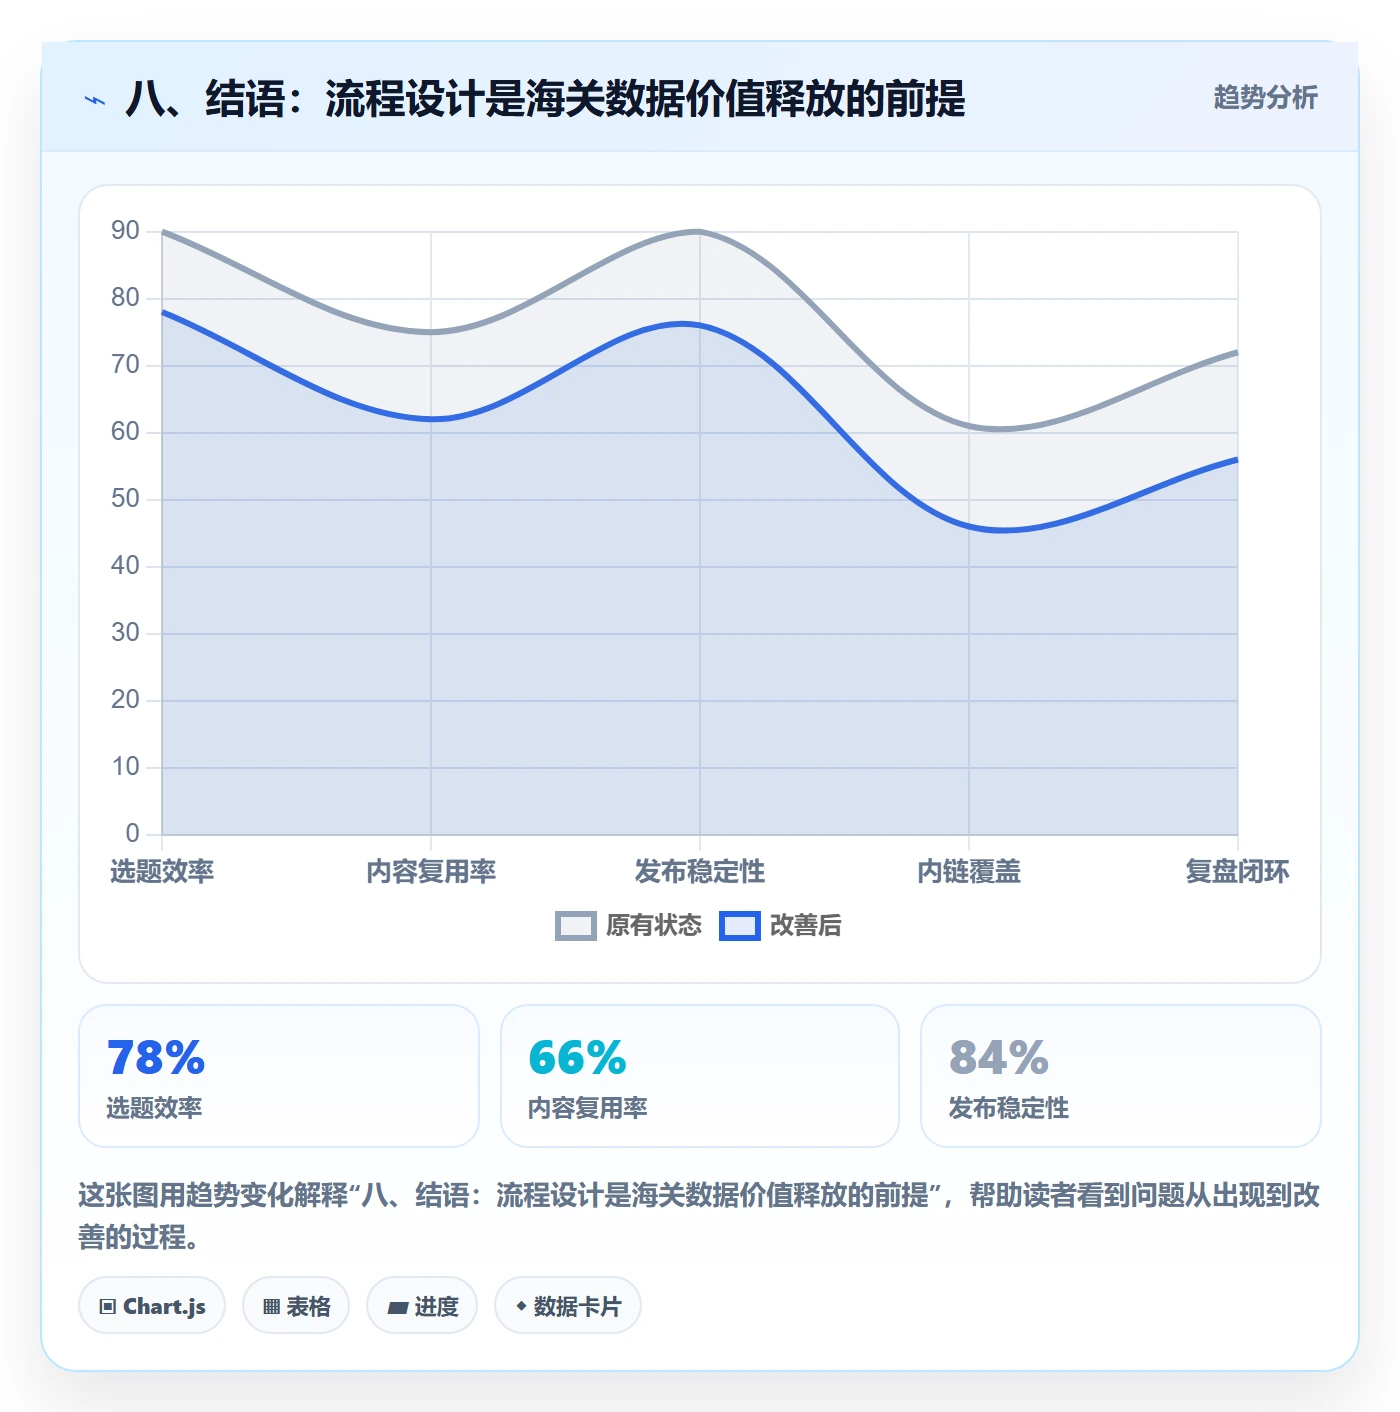Click the square icon in the Chart.js chip
The width and height of the screenshot is (1400, 1412).
click(x=108, y=1306)
